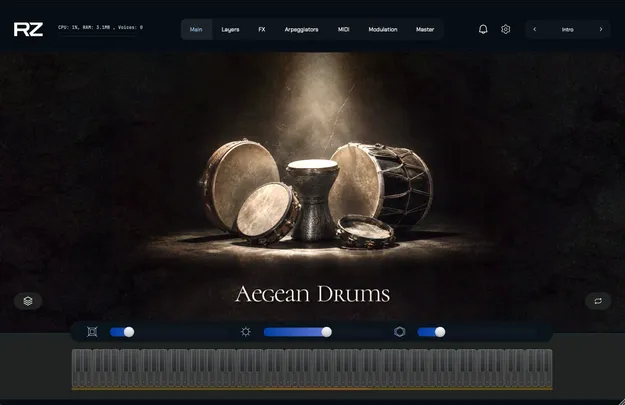The height and width of the screenshot is (405, 625).
Task: Open the Intro preset selector
Action: tap(568, 29)
